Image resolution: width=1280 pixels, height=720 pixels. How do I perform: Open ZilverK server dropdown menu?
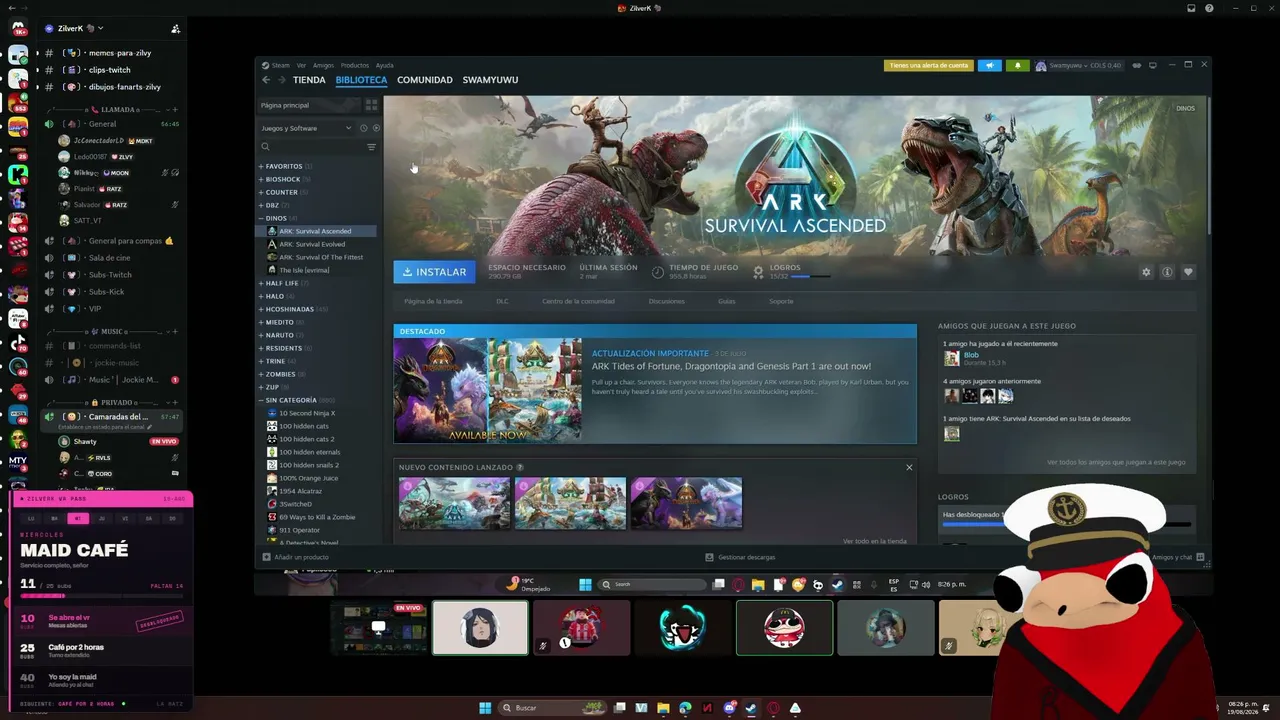[80, 29]
